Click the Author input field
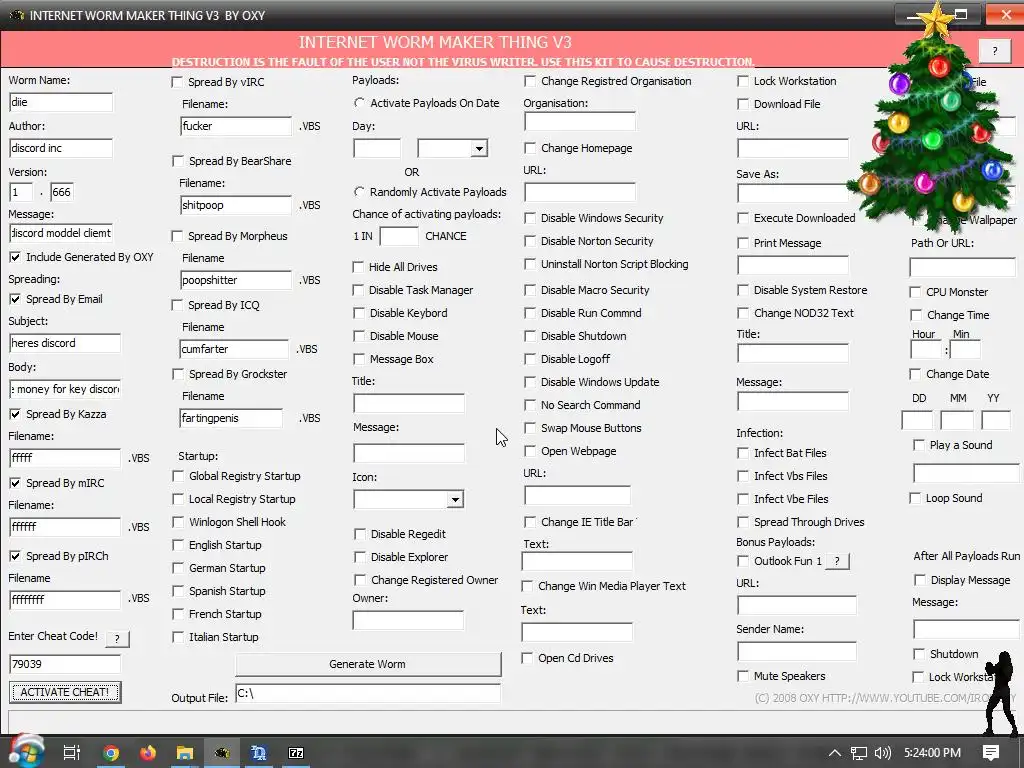This screenshot has width=1024, height=768. coord(61,148)
